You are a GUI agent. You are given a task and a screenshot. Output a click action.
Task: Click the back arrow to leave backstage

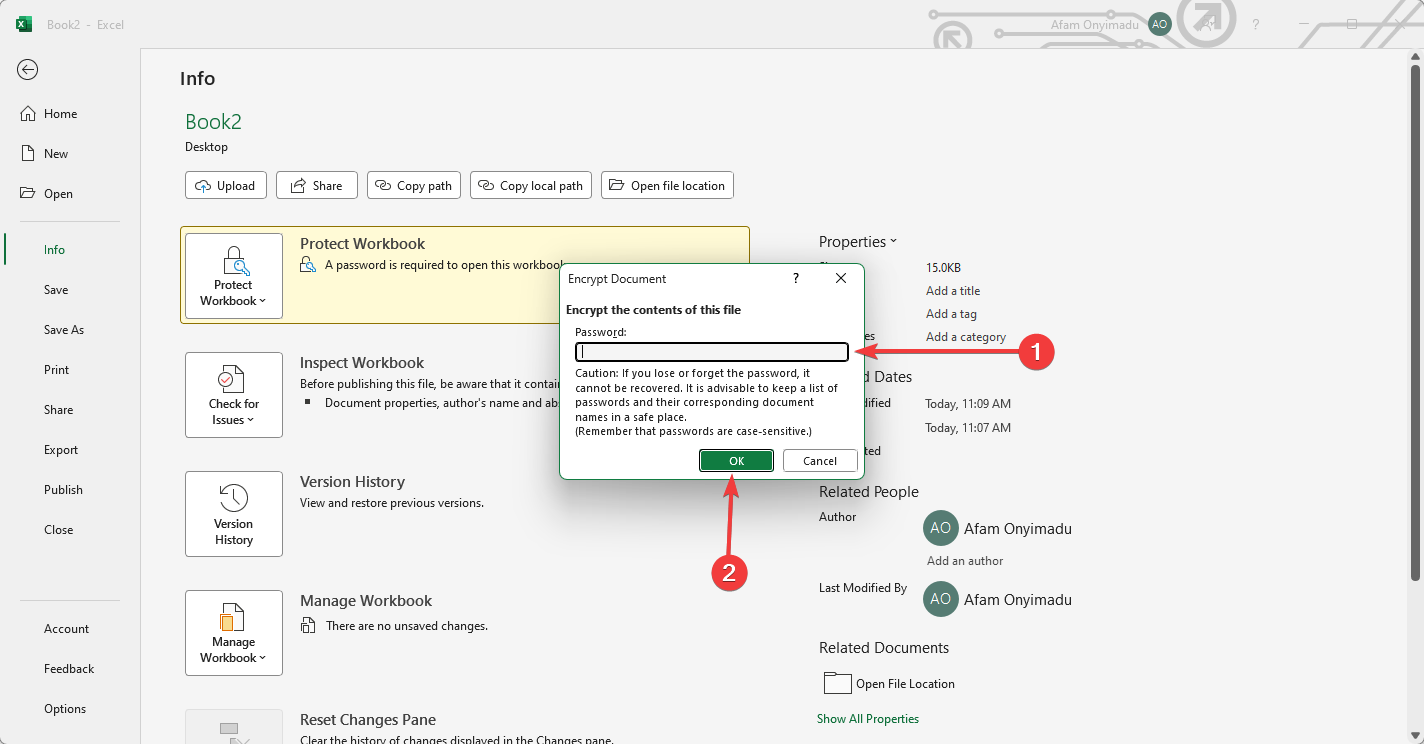pos(28,69)
